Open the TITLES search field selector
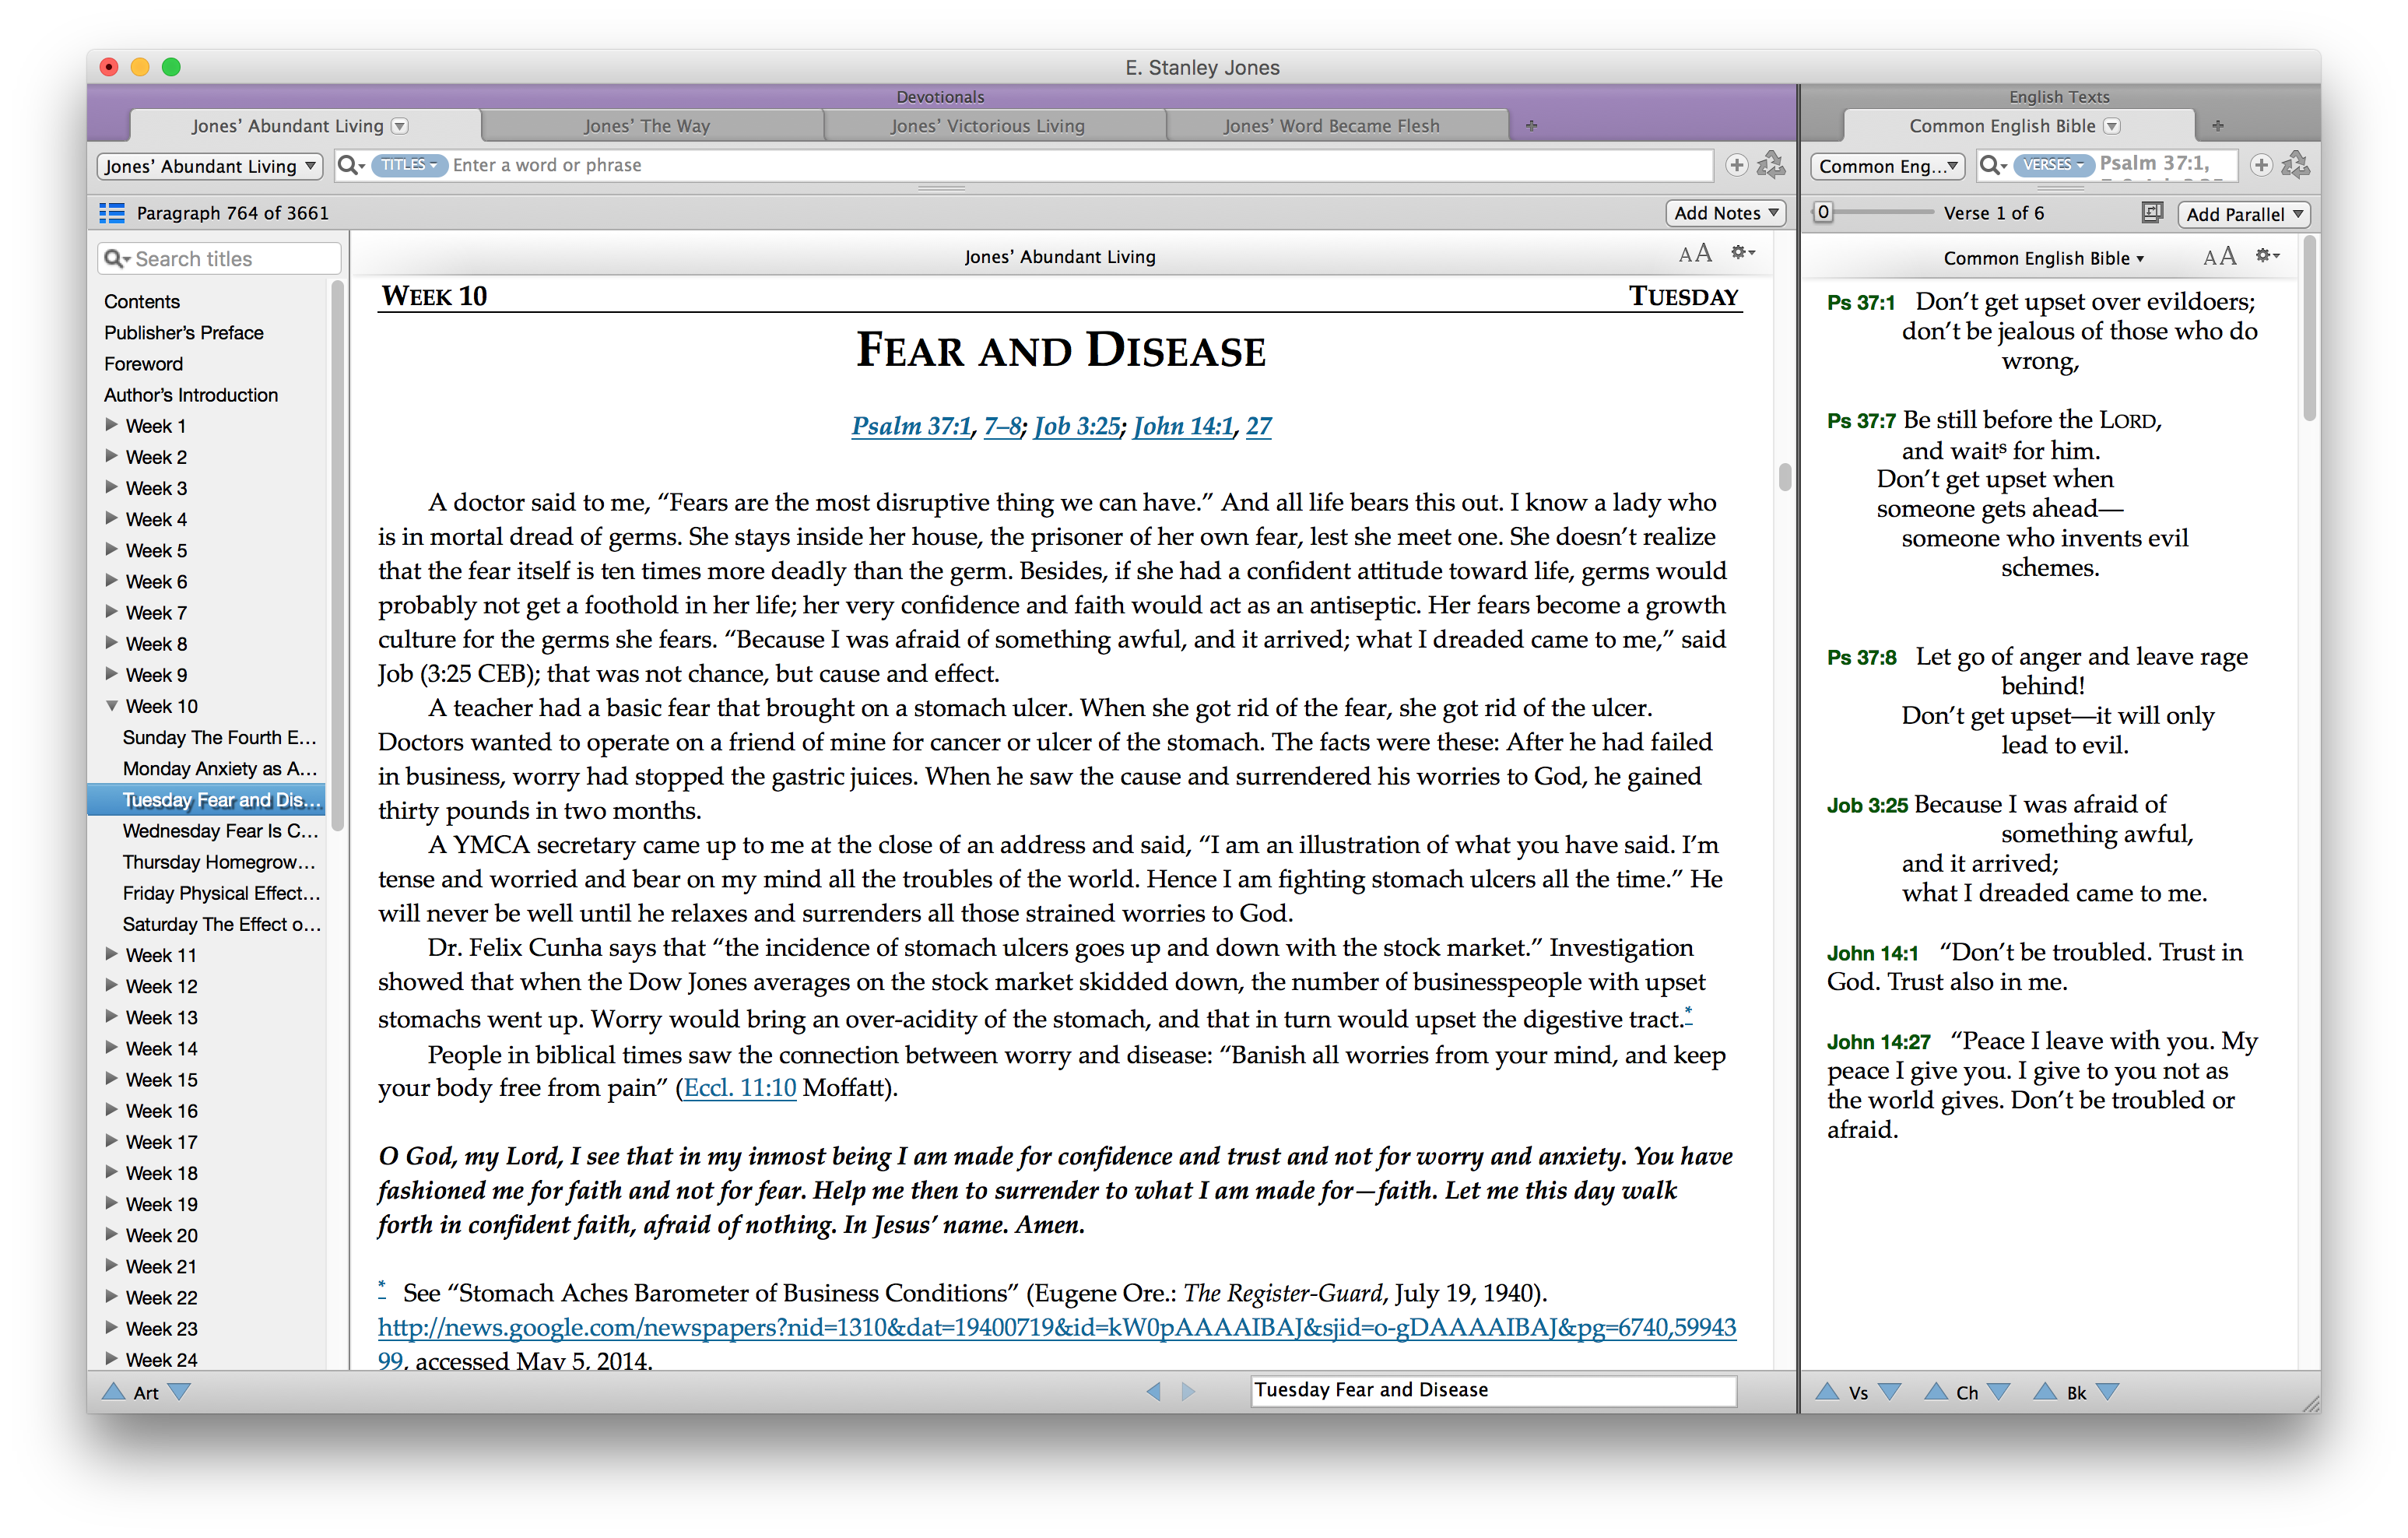Image resolution: width=2408 pixels, height=1538 pixels. 409,165
